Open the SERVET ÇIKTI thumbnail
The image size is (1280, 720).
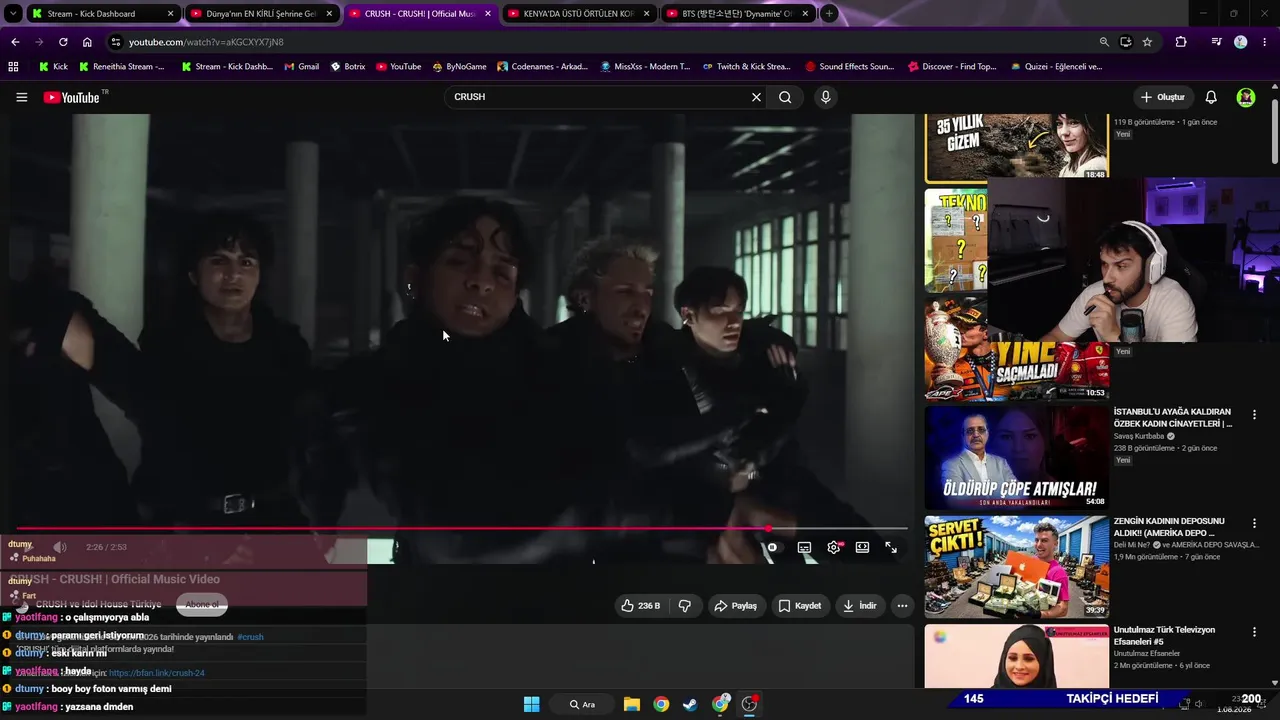coord(1016,567)
